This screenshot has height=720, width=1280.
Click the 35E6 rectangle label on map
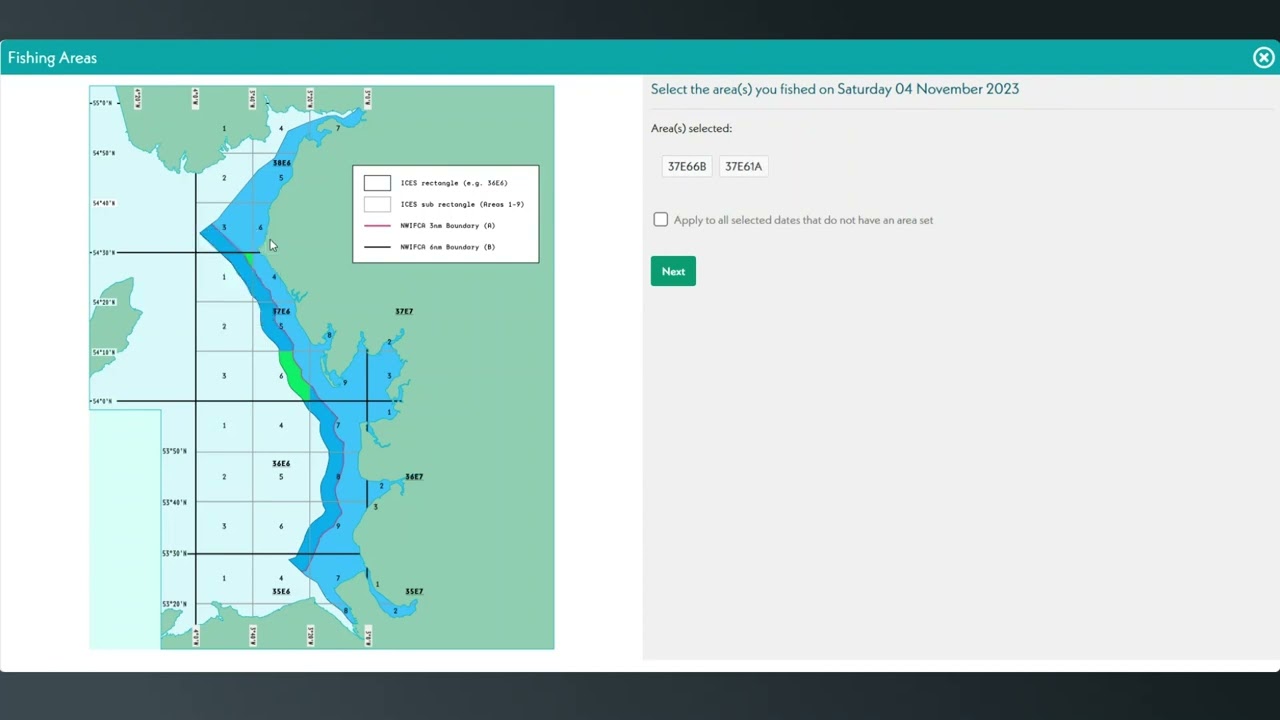[x=281, y=592]
